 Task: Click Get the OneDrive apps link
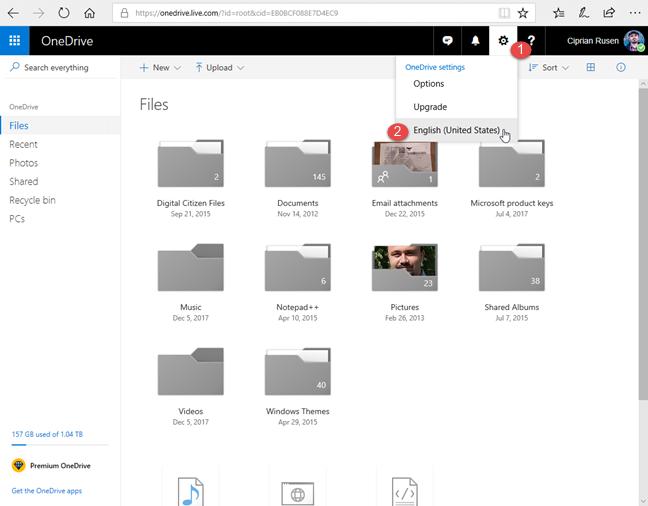pos(47,491)
